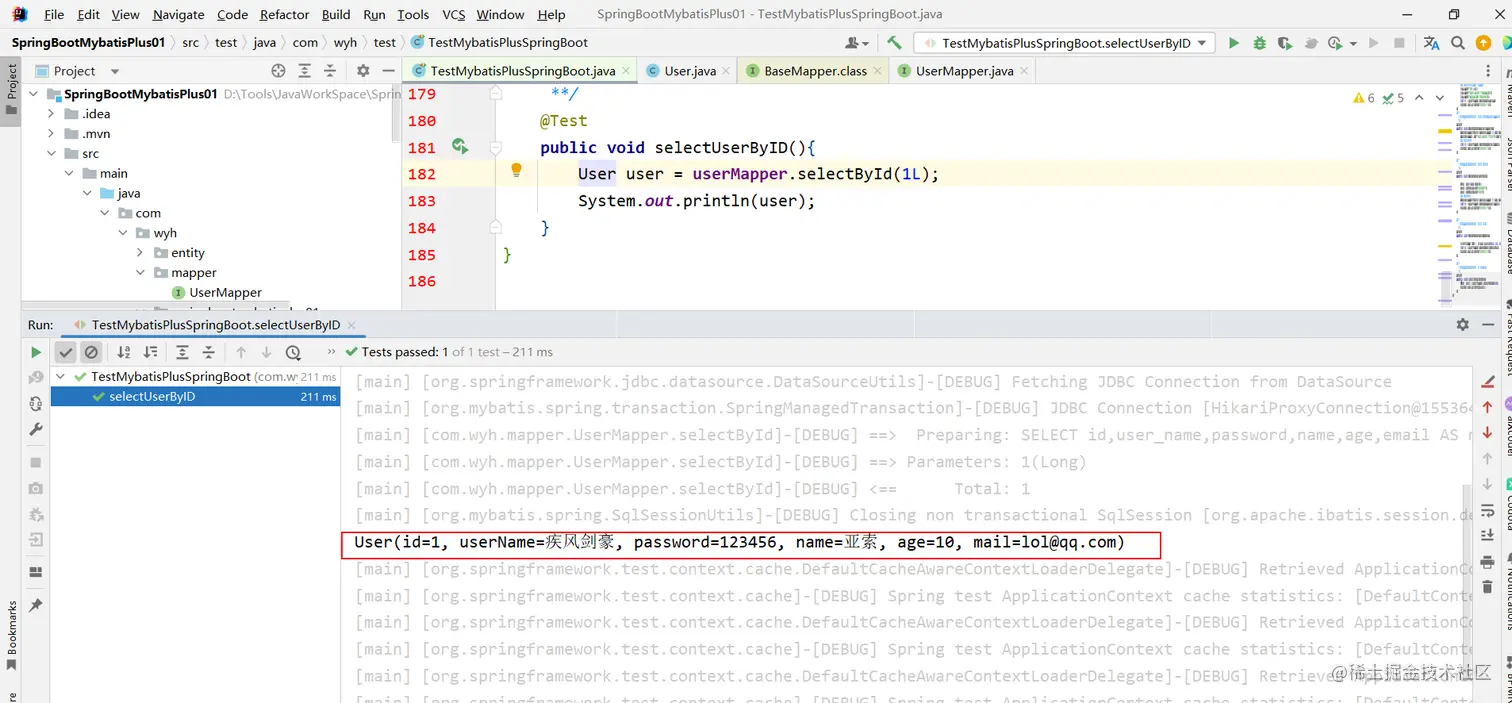Image resolution: width=1512 pixels, height=703 pixels.
Task: Expand the .mvn folder
Action: coord(51,134)
